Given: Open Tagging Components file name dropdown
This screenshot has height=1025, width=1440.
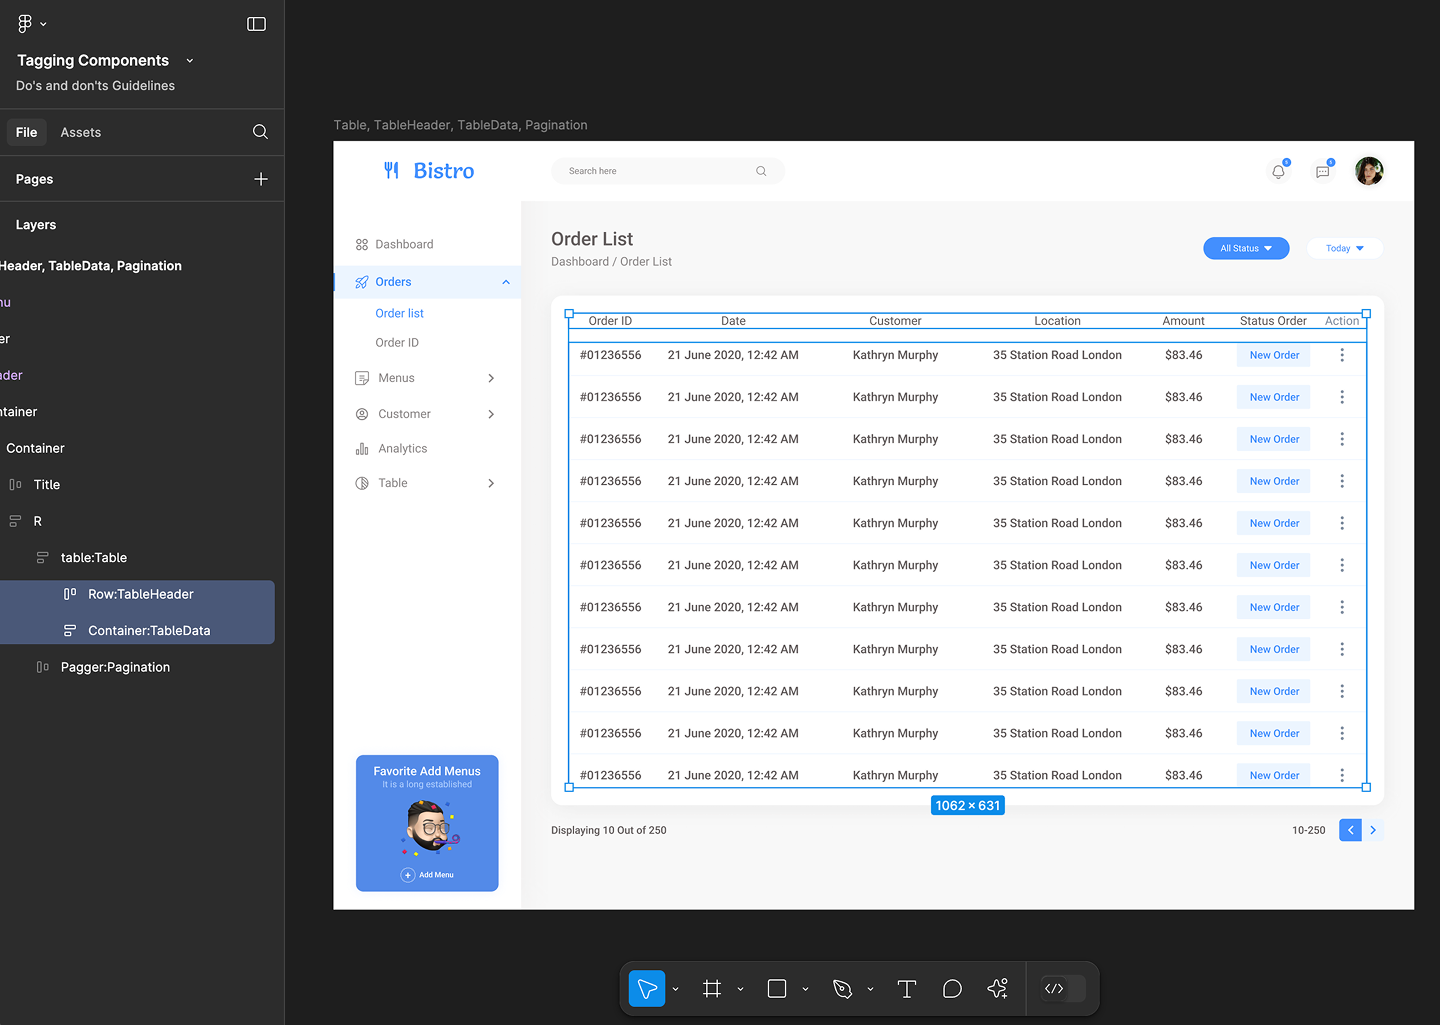Looking at the screenshot, I should [190, 61].
